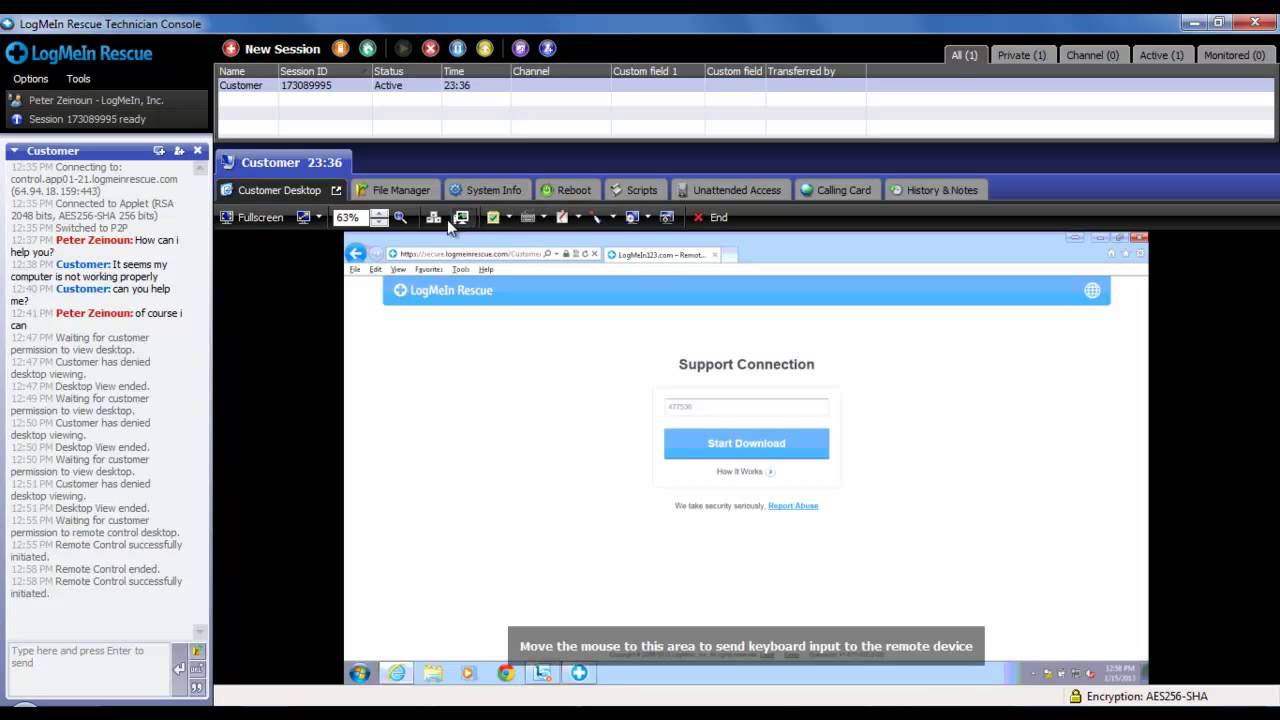
Task: Go to the Calling Card tab
Action: (836, 190)
